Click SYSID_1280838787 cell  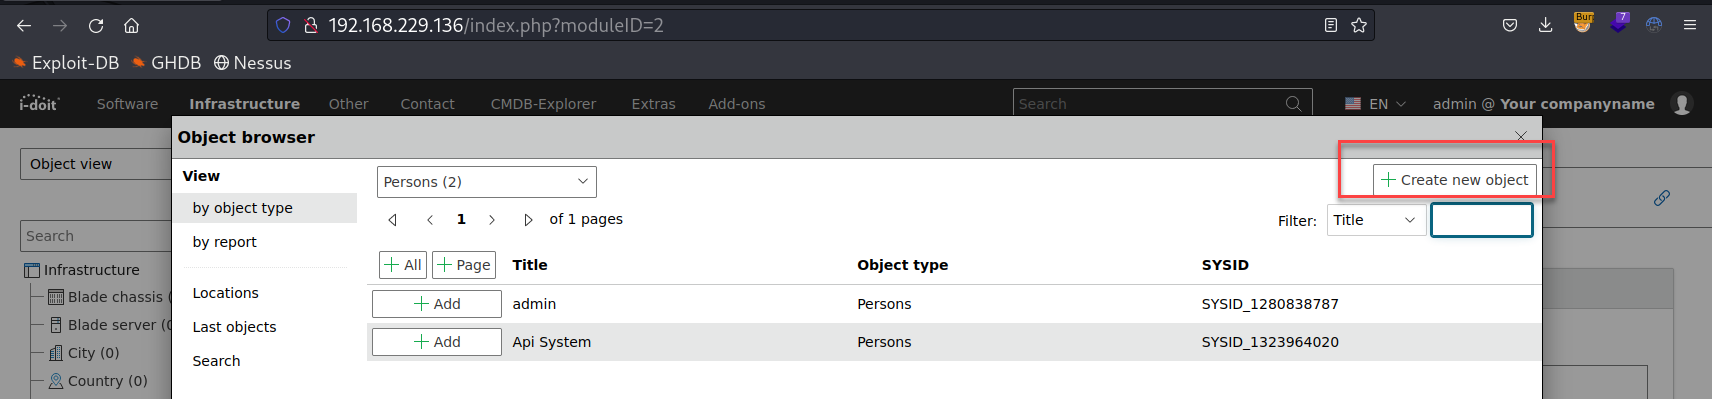click(x=1270, y=304)
